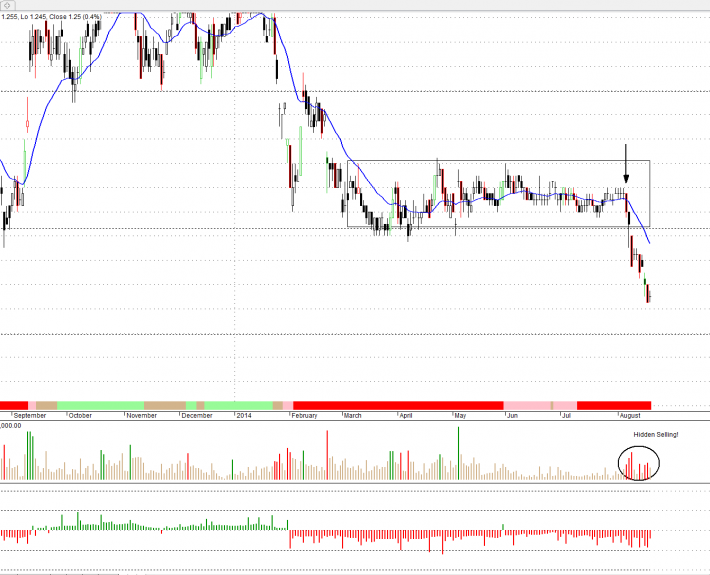Click the Lo/Close price readout text
Screen dimensions: 710x575
click(50, 17)
